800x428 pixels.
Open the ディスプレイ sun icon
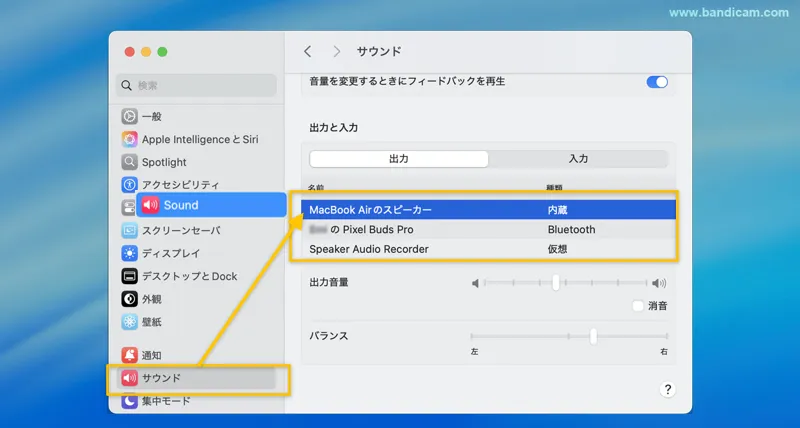click(x=130, y=254)
